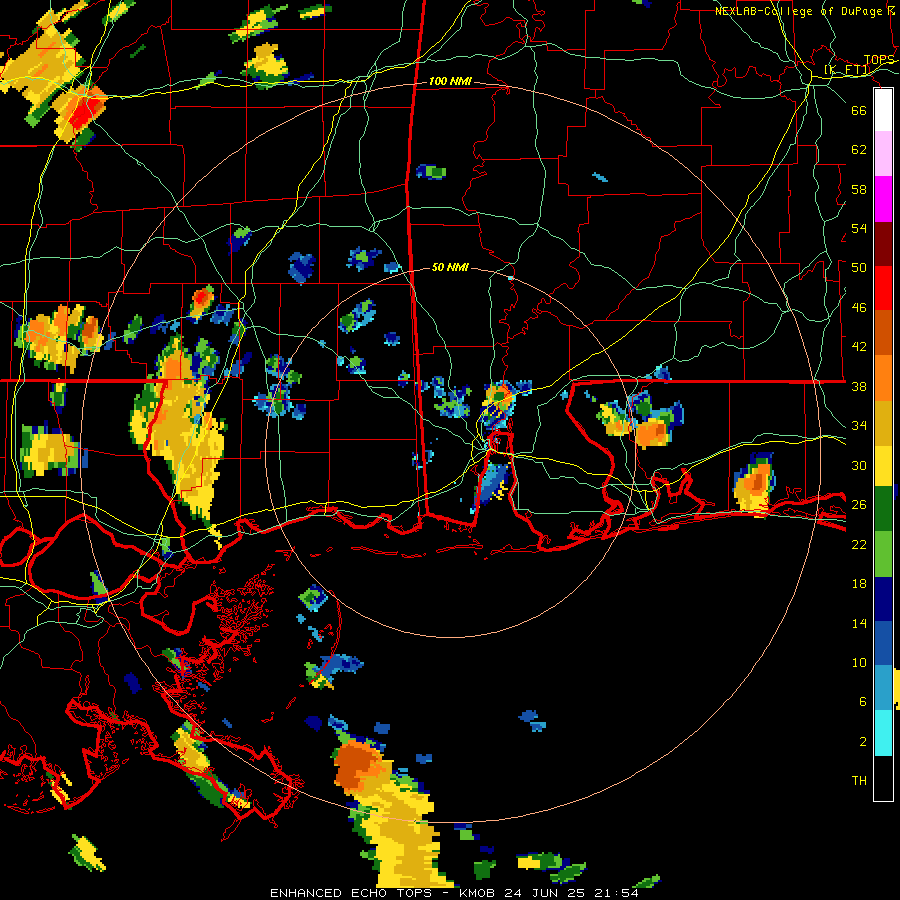The width and height of the screenshot is (900, 900).
Task: Click the "22" legend value
Action: 859,544
